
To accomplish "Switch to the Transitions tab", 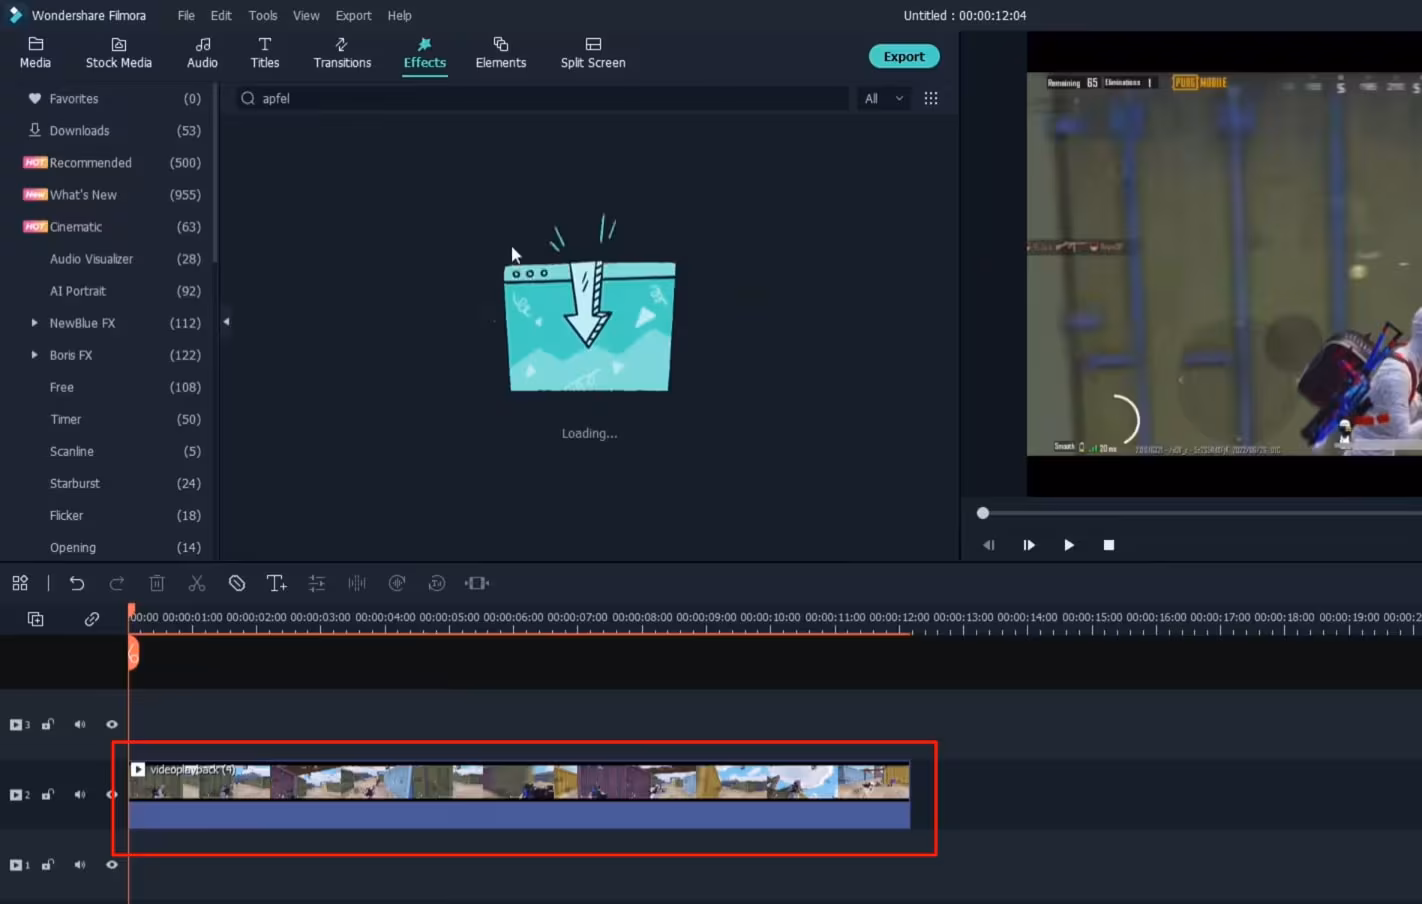I will click(x=342, y=53).
